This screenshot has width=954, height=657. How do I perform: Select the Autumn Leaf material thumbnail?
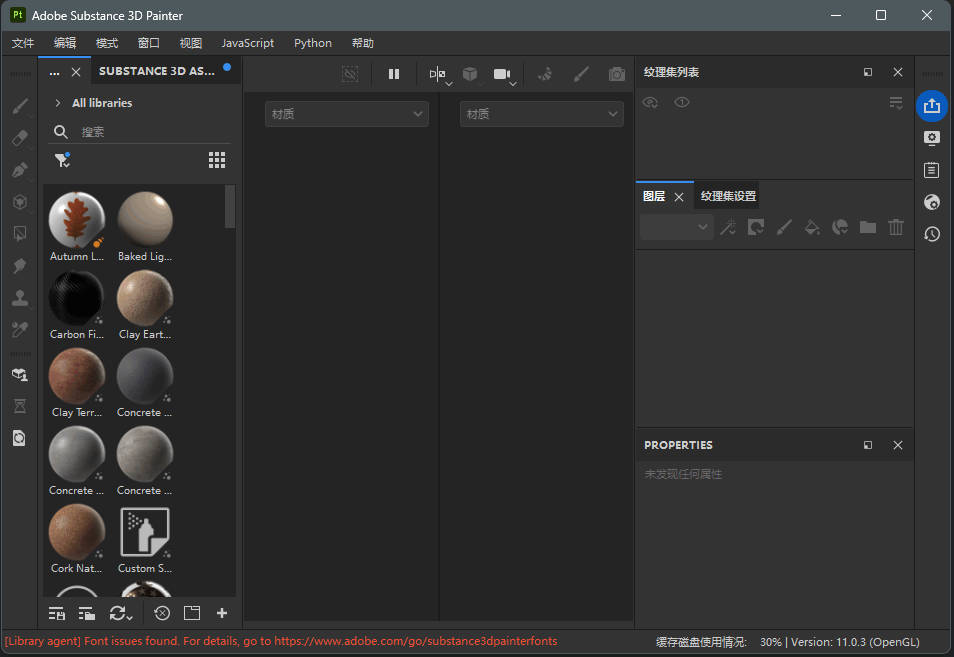point(77,220)
